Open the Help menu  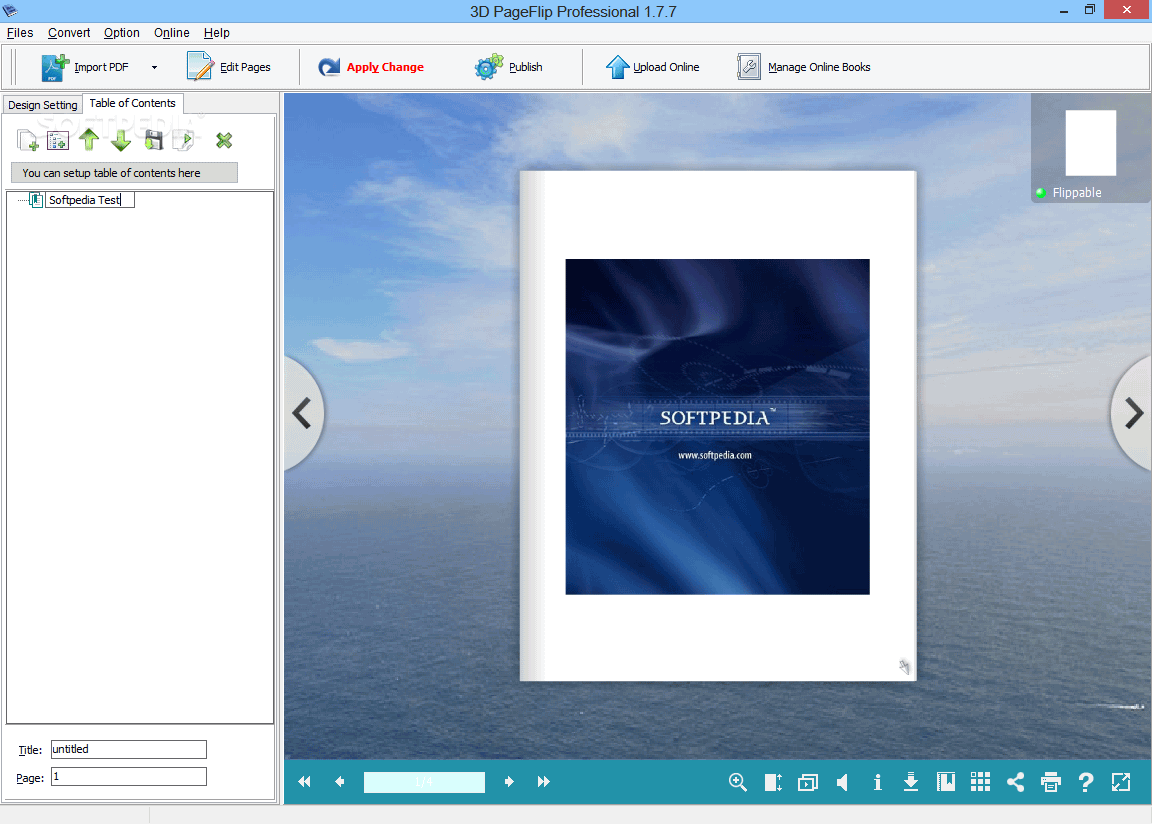pos(217,33)
